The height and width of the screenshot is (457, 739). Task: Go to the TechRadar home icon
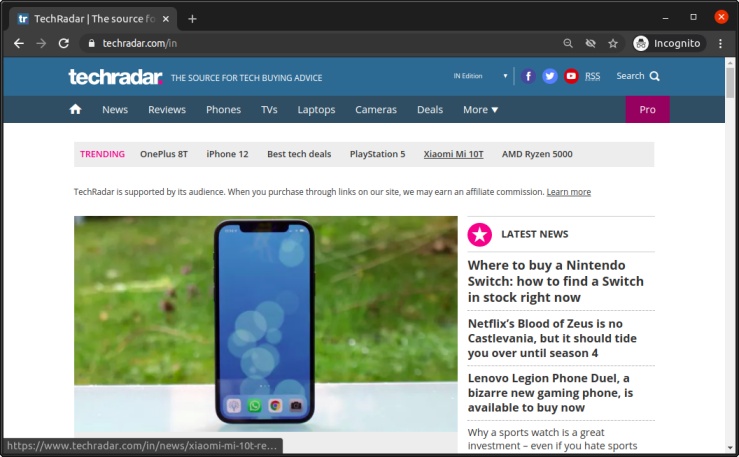pyautogui.click(x=75, y=109)
